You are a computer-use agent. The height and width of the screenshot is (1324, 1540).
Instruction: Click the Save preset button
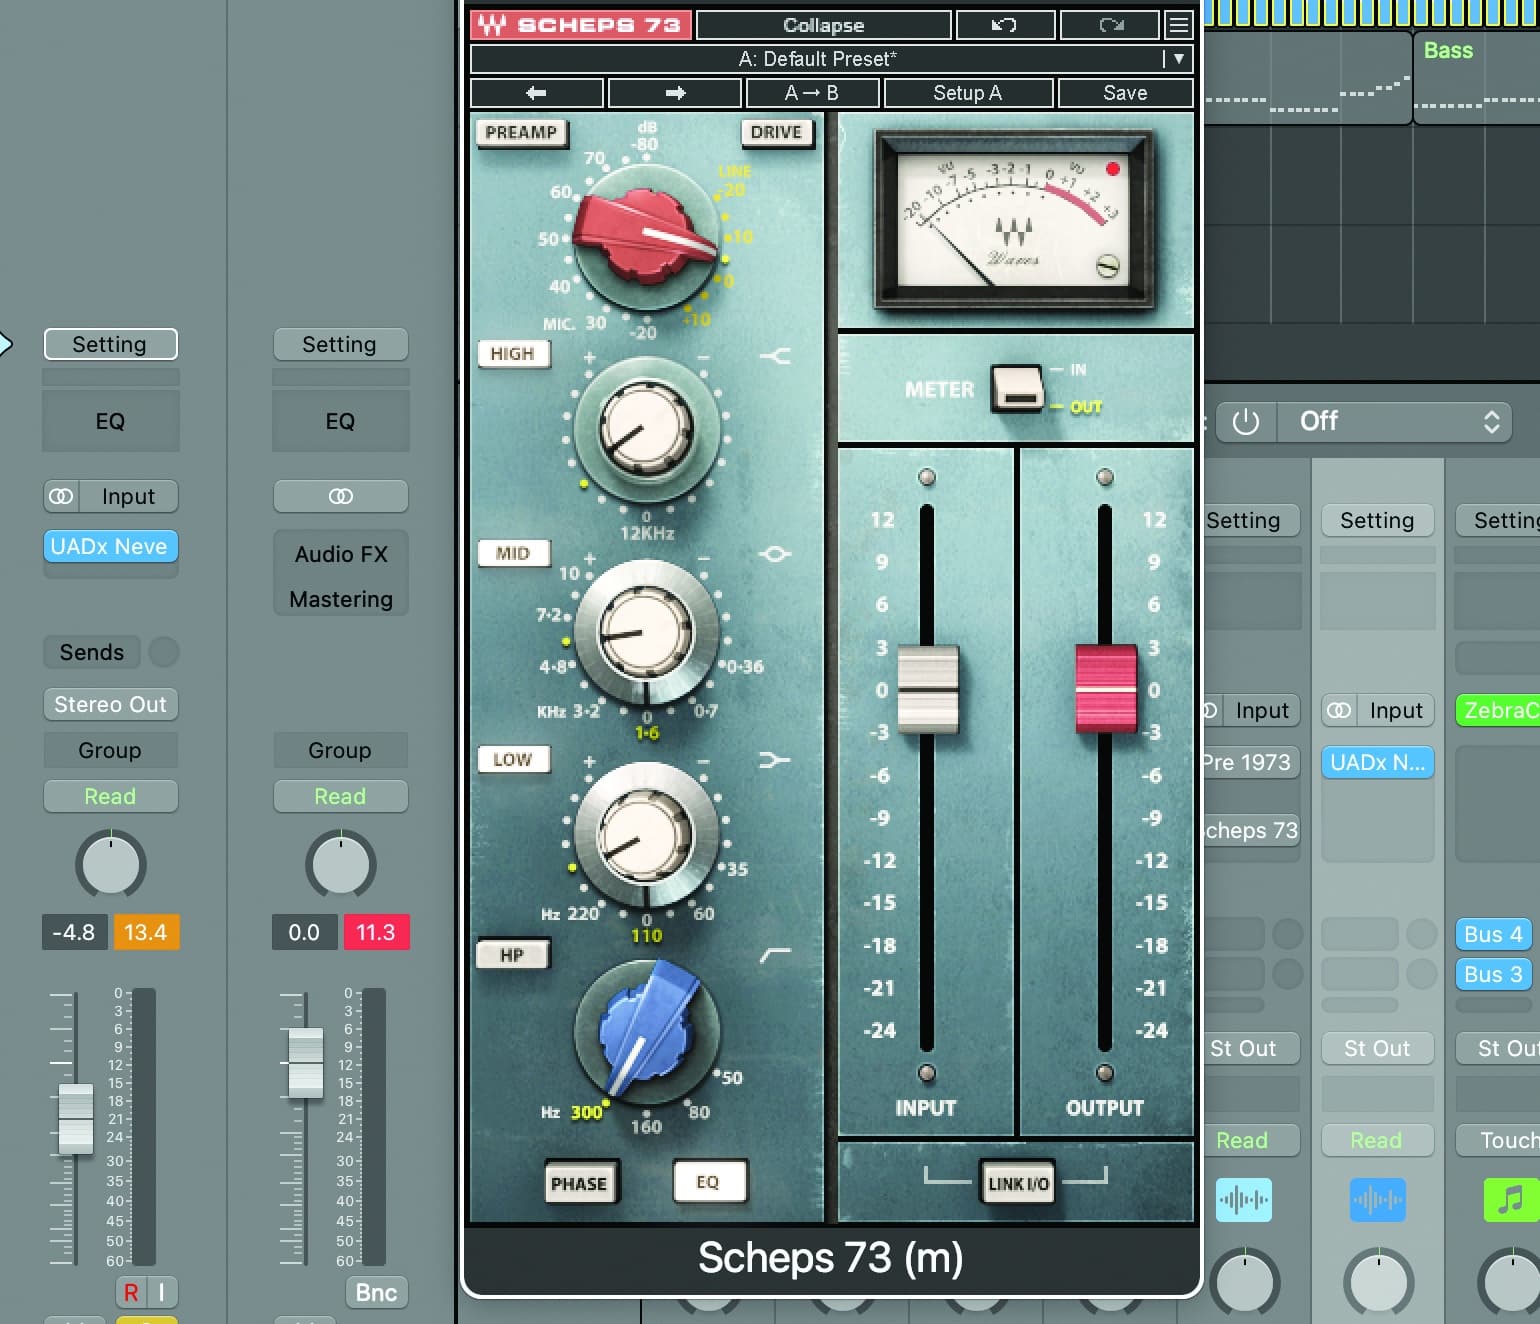(1125, 93)
